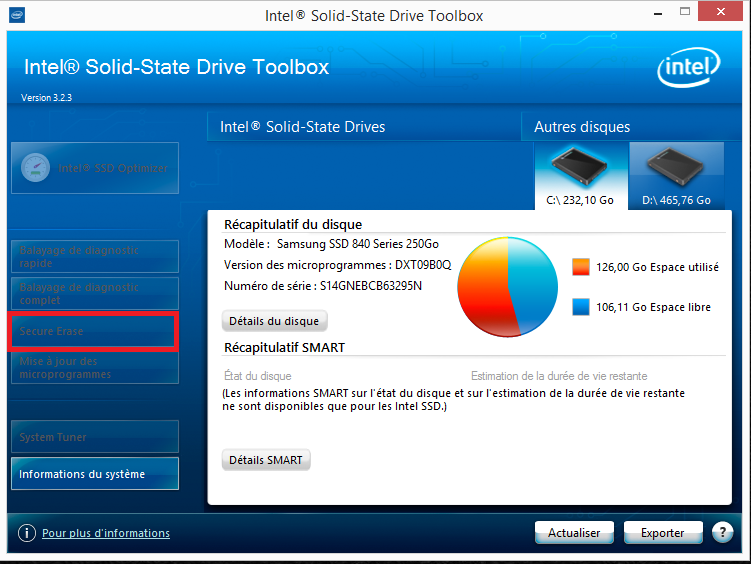751x564 pixels.
Task: Click the 126,00 Go Espace utilisé text
Action: (x=657, y=267)
